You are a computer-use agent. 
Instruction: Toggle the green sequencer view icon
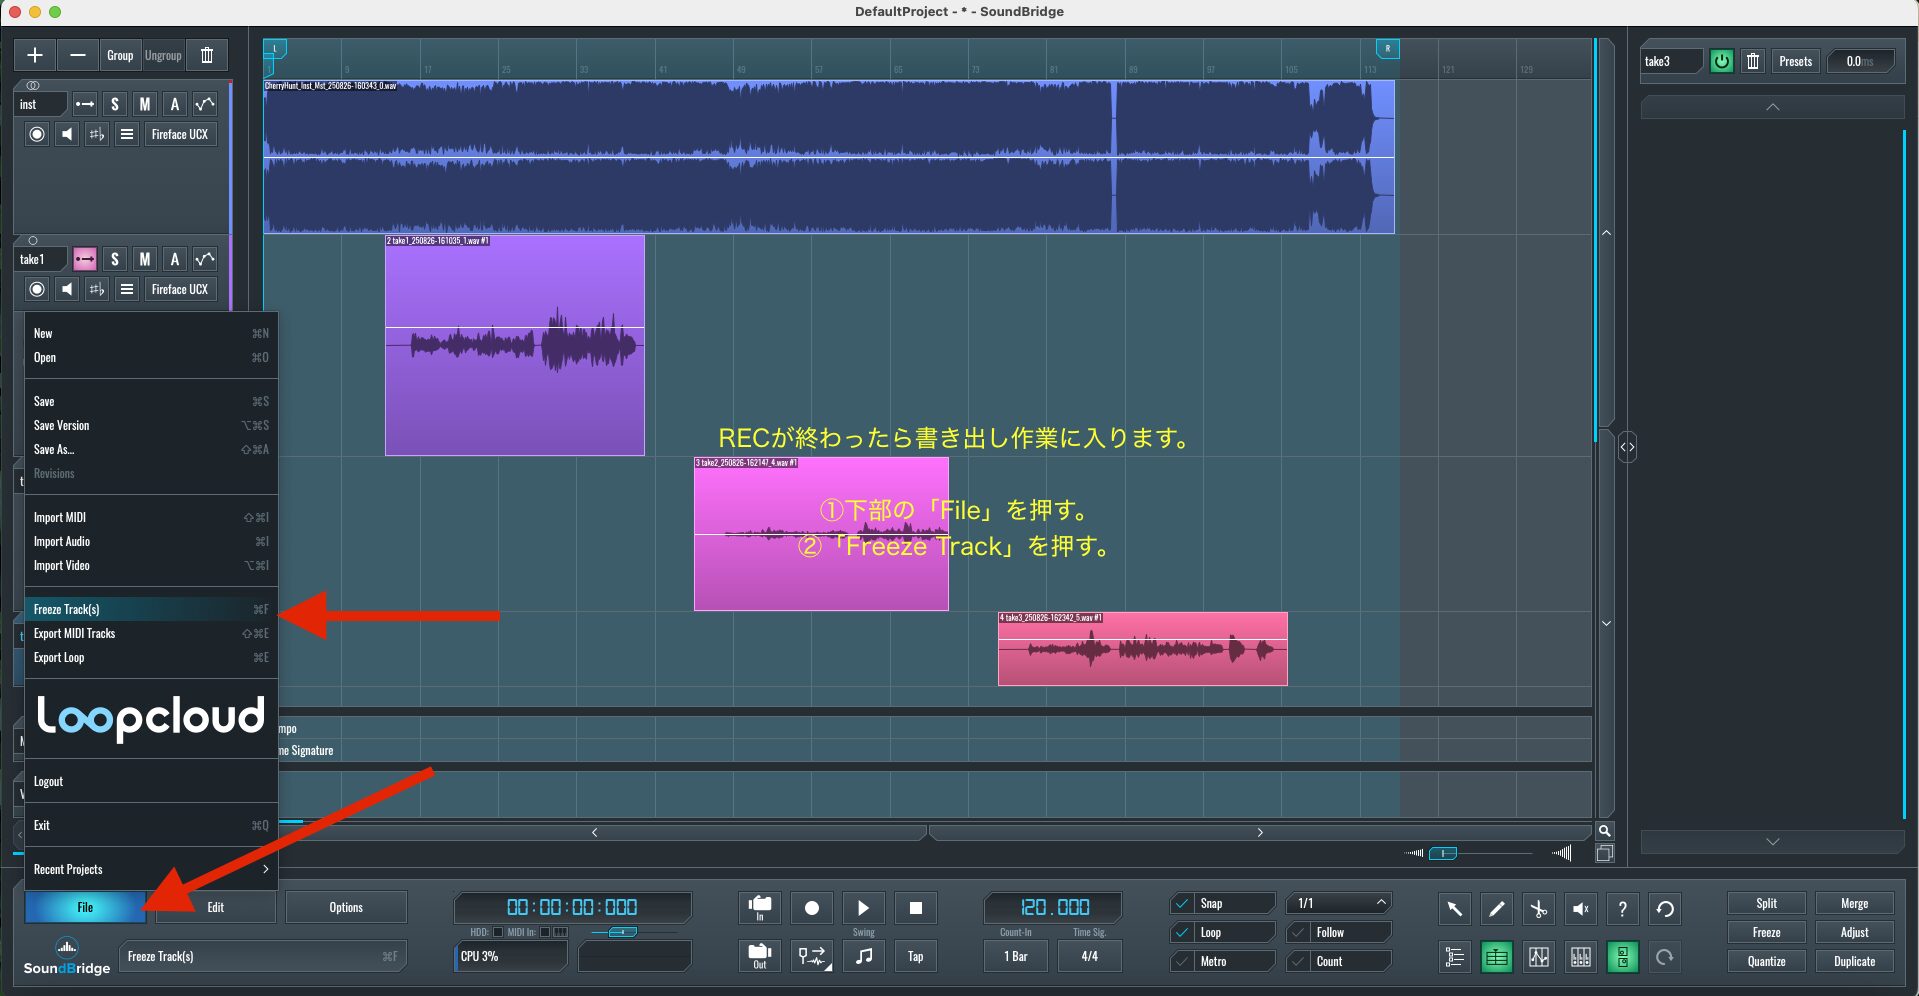click(x=1497, y=957)
